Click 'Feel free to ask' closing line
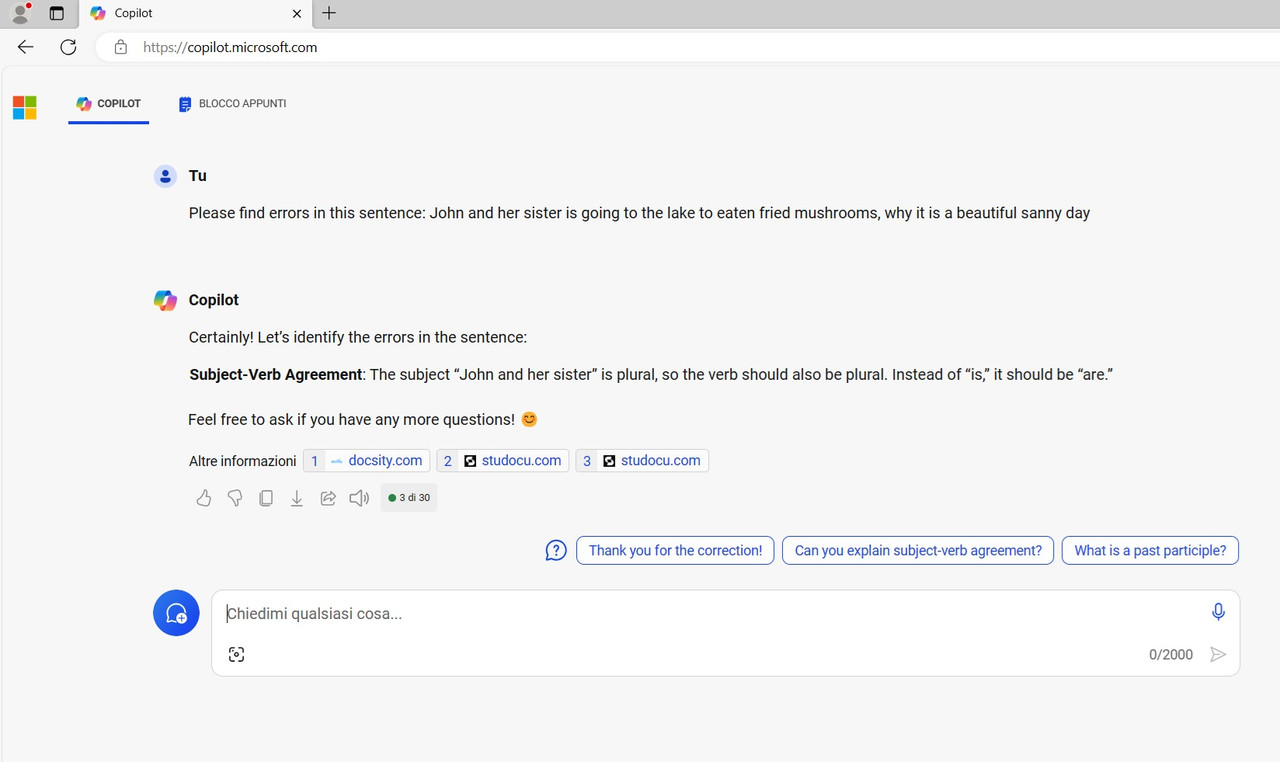 coord(363,420)
